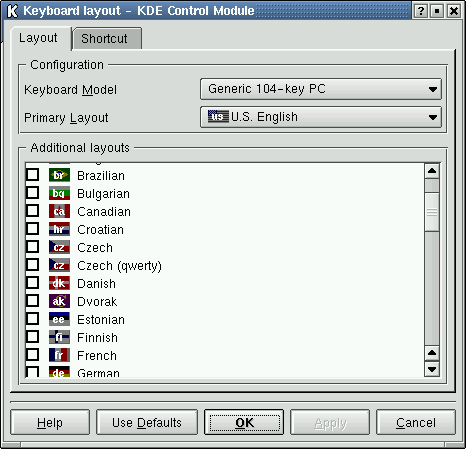The width and height of the screenshot is (466, 449).
Task: Tick the Danish layout checkbox
Action: click(33, 282)
